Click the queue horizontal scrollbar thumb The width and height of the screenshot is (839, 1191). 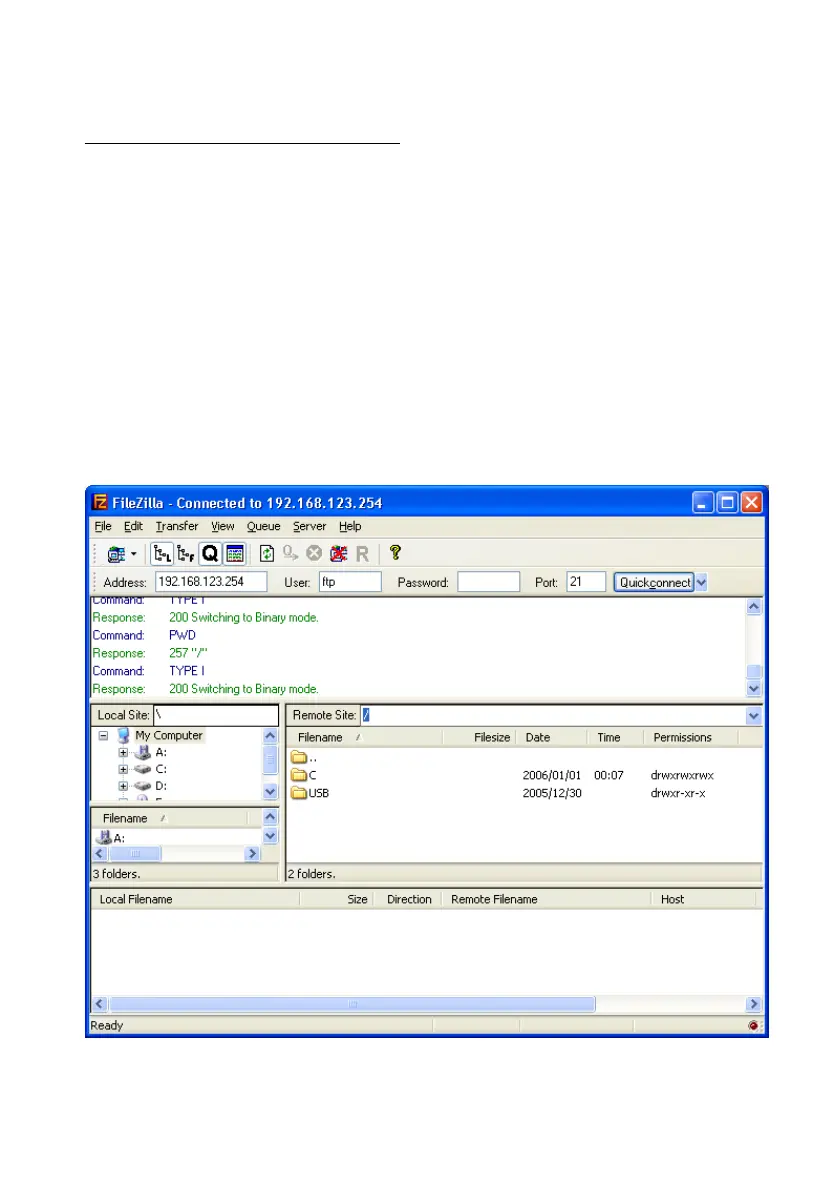[x=352, y=1004]
